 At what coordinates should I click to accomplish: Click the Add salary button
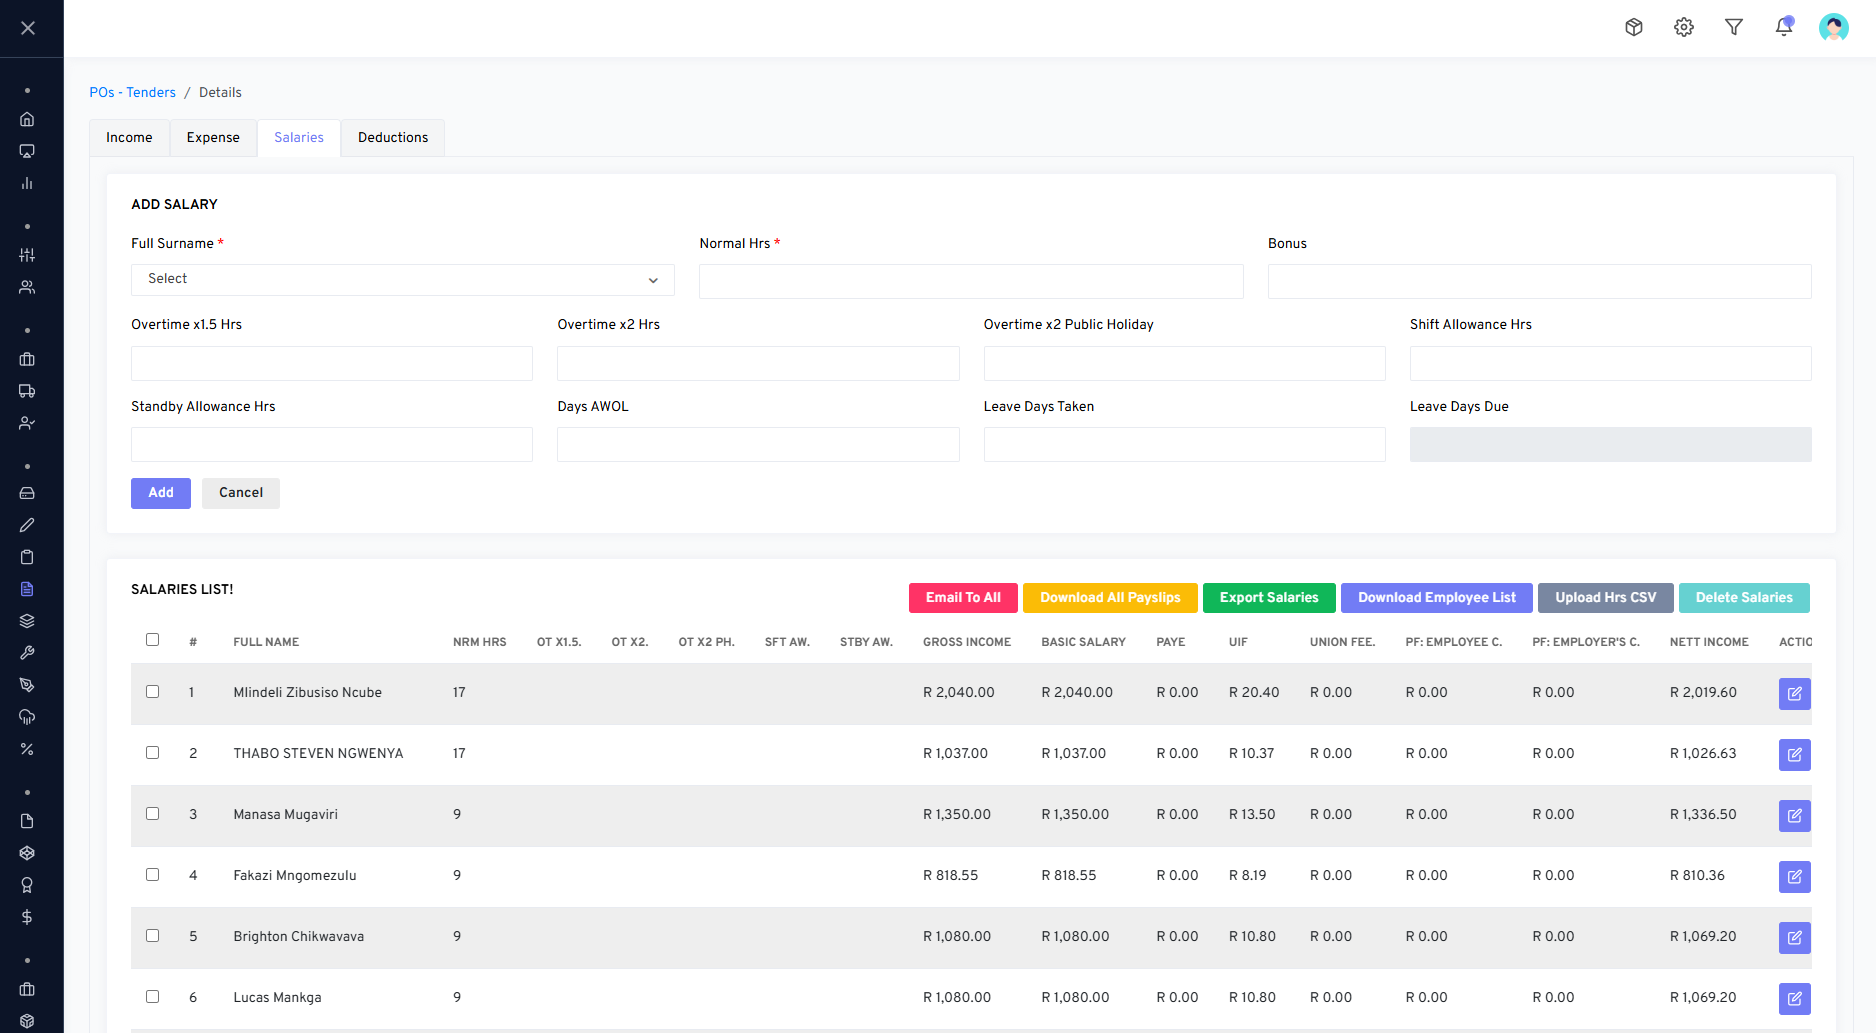[161, 493]
